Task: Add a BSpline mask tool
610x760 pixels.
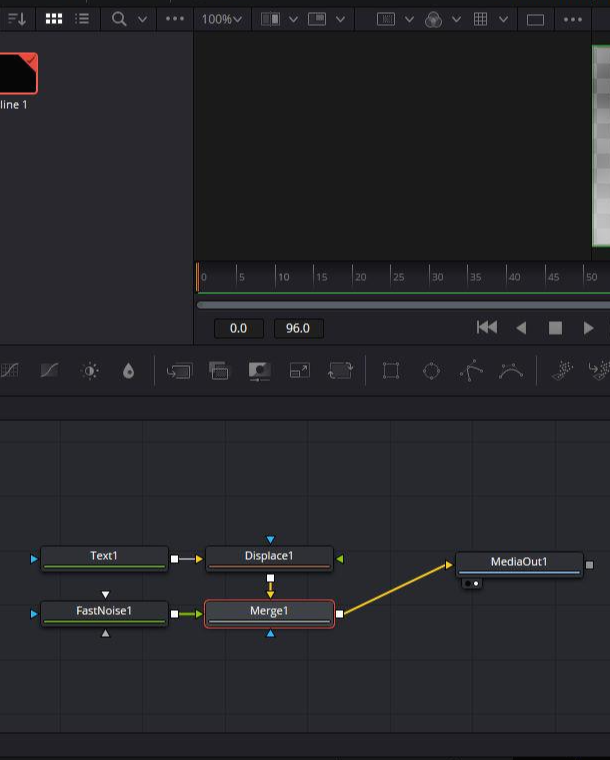Action: [x=511, y=371]
